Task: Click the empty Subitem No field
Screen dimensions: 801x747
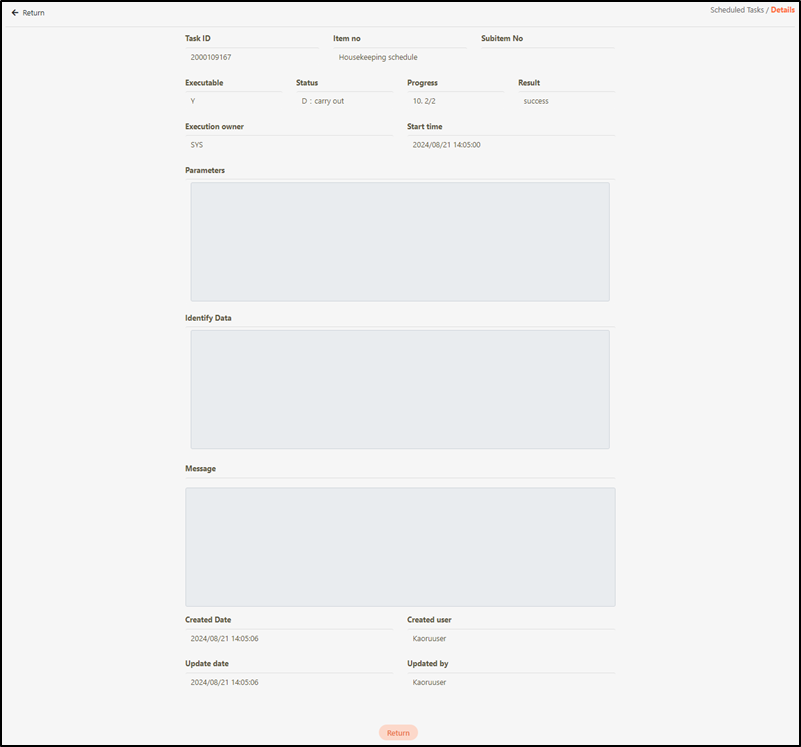Action: 547,58
